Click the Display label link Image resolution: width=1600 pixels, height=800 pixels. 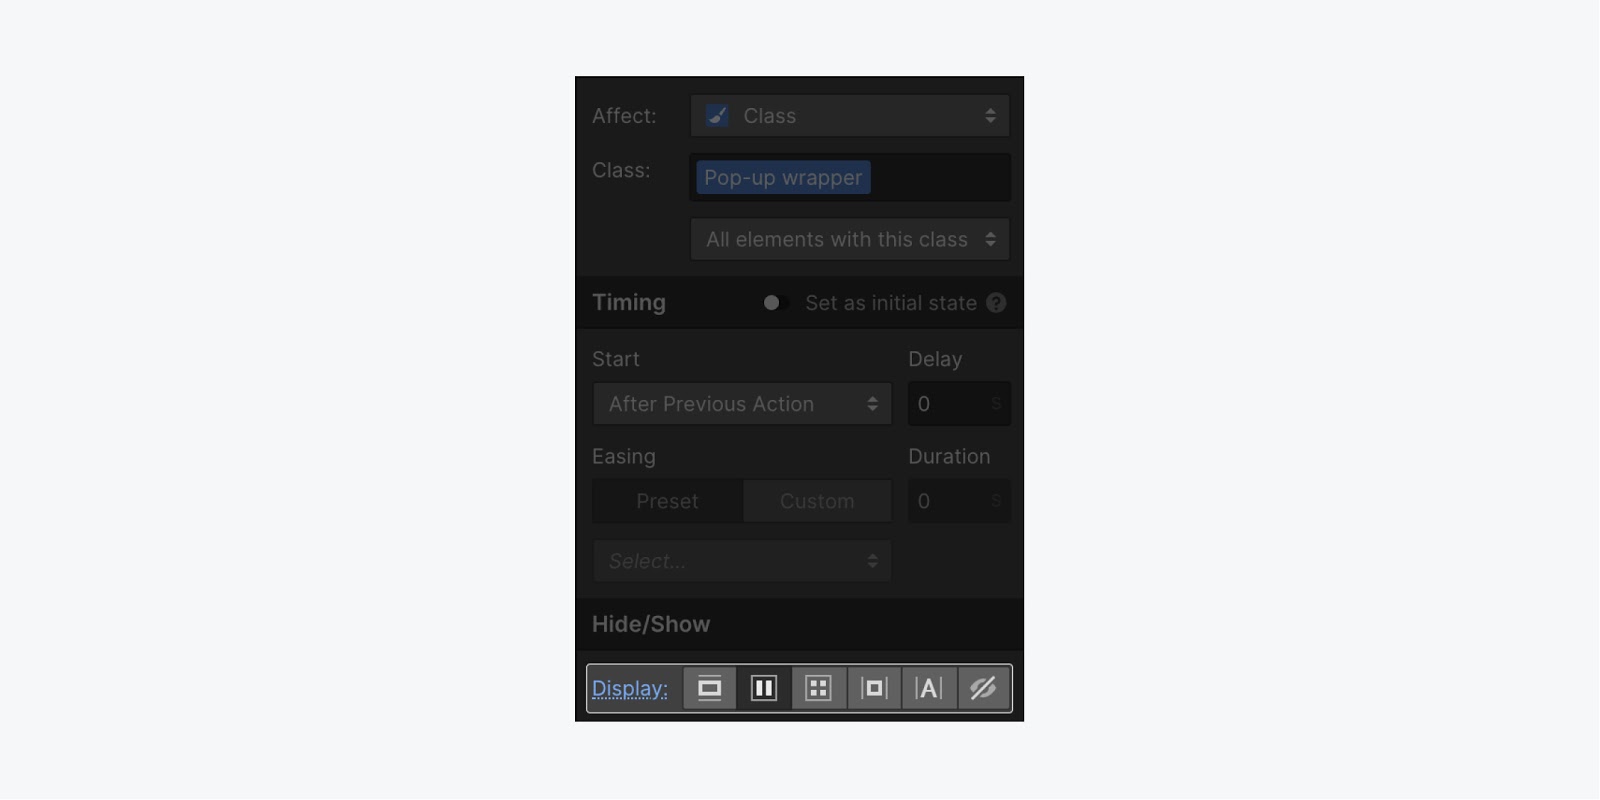click(630, 688)
